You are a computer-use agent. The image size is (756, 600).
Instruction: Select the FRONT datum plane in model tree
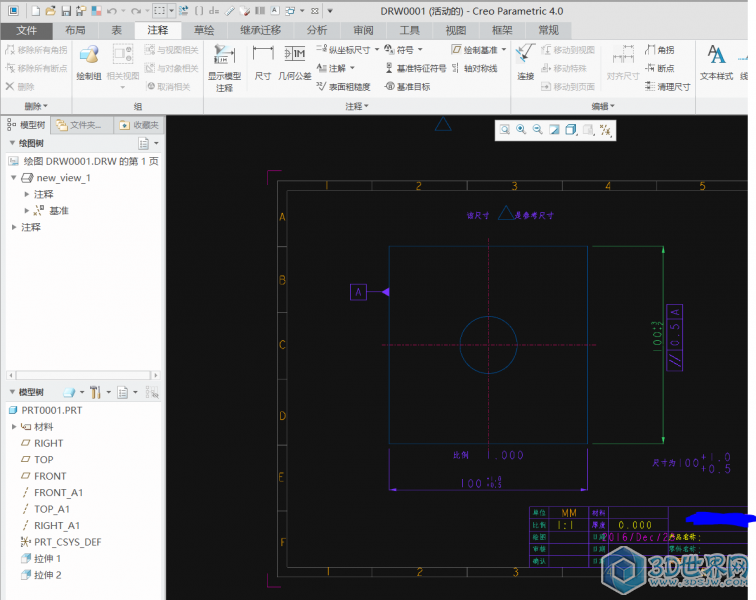(44, 476)
